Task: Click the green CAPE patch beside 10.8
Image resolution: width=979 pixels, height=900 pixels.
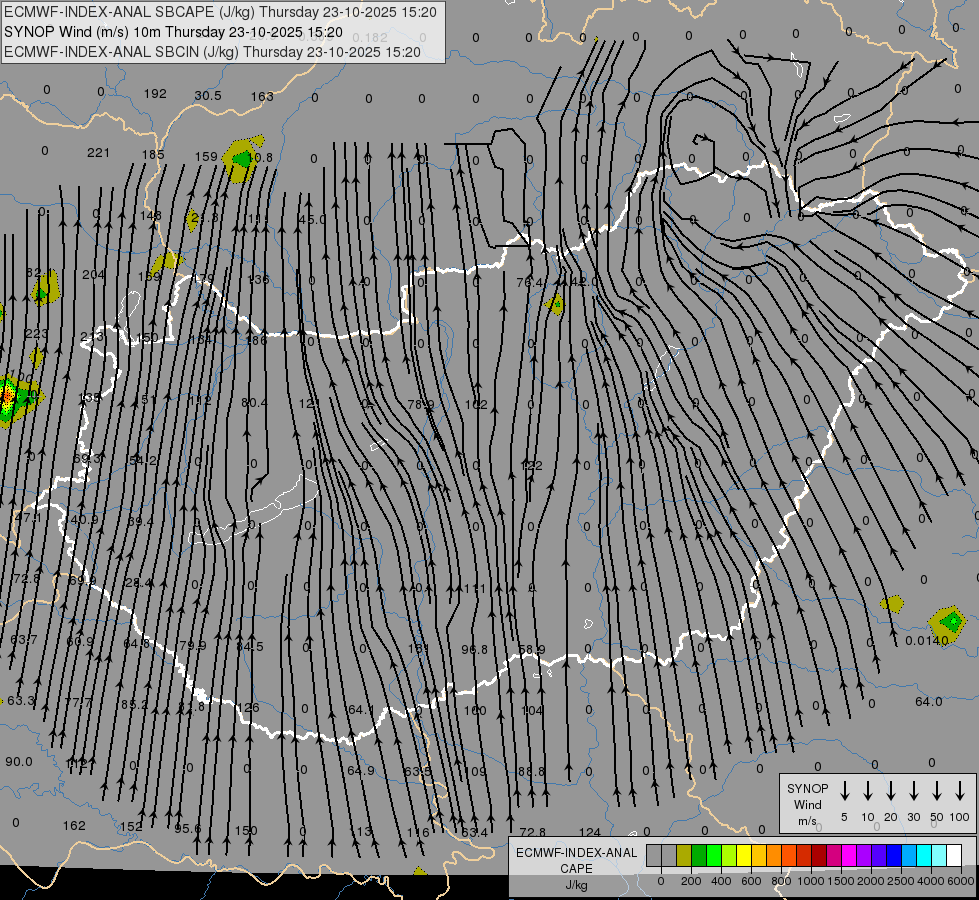Action: pos(242,159)
